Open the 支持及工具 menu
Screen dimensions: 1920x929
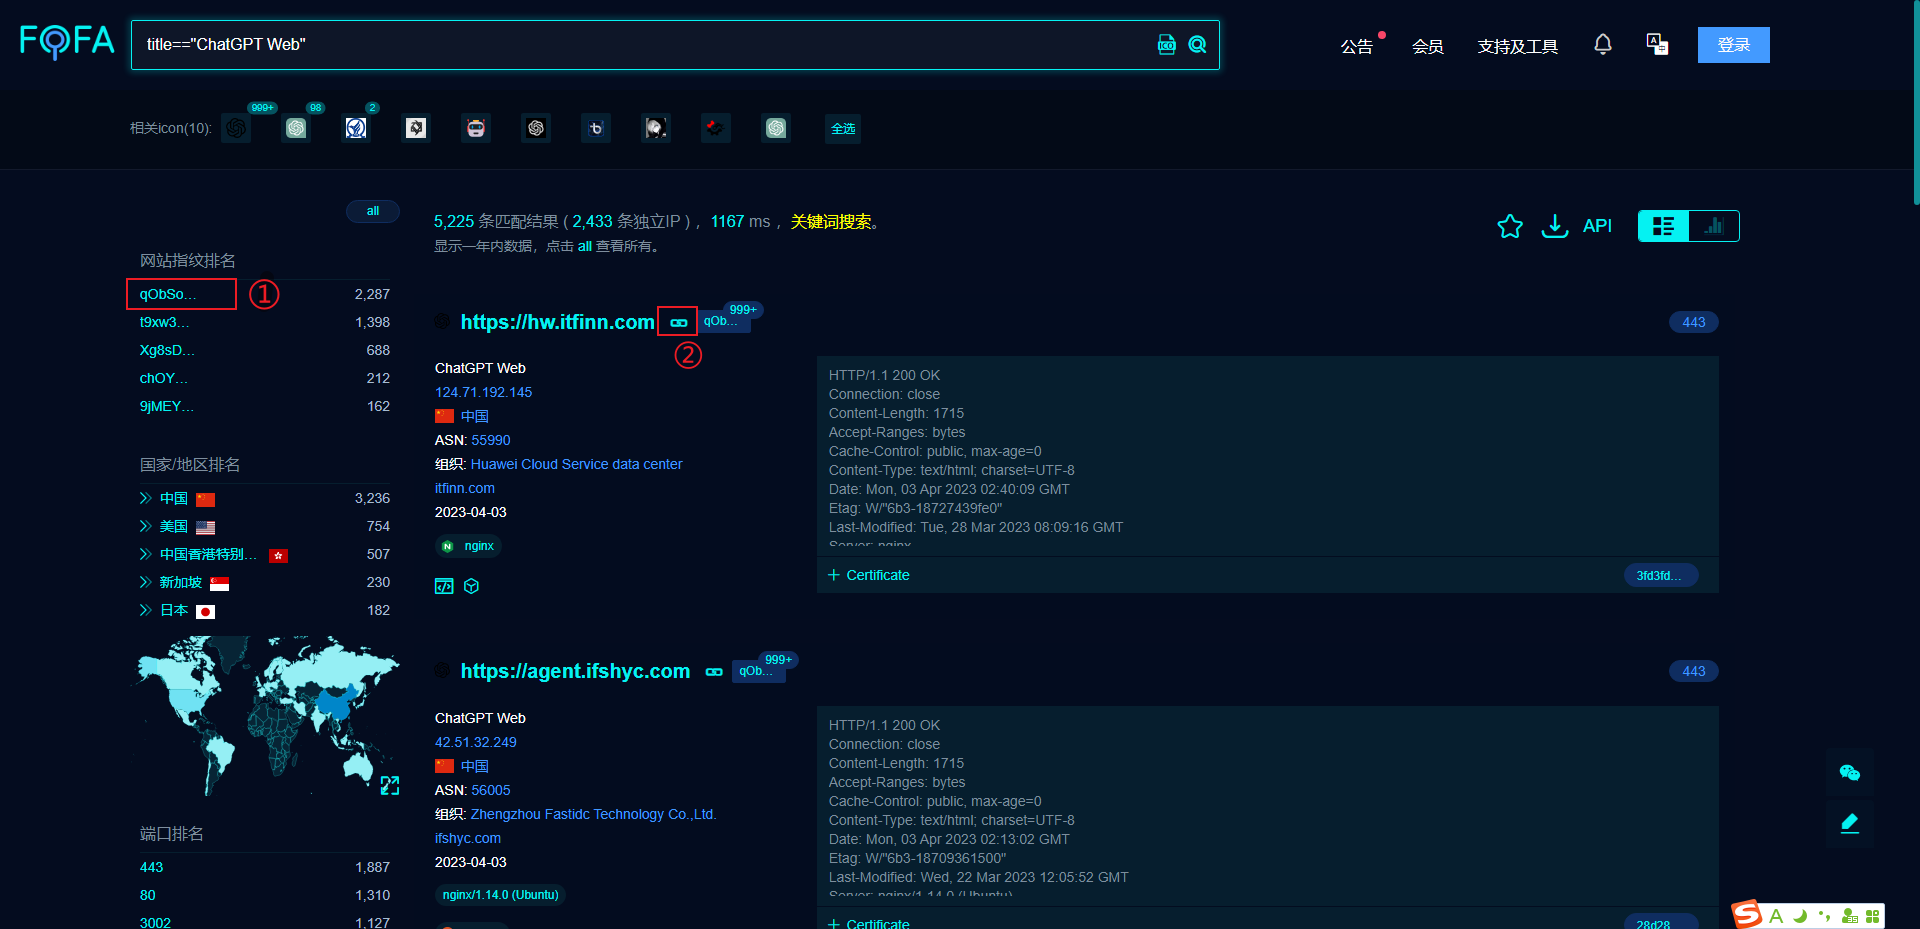pos(1518,46)
